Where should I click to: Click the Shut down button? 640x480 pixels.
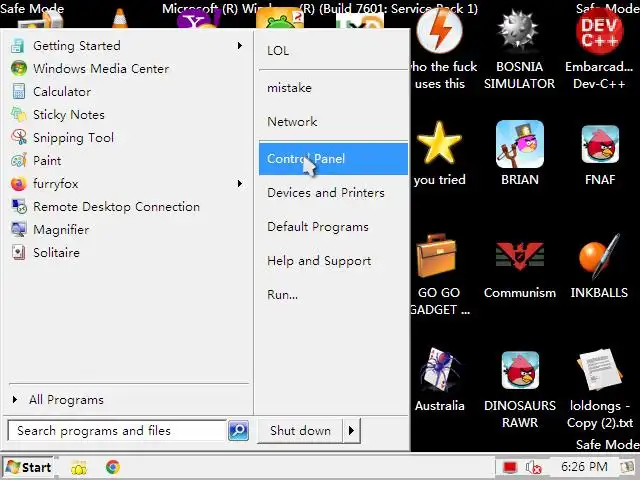(x=300, y=430)
